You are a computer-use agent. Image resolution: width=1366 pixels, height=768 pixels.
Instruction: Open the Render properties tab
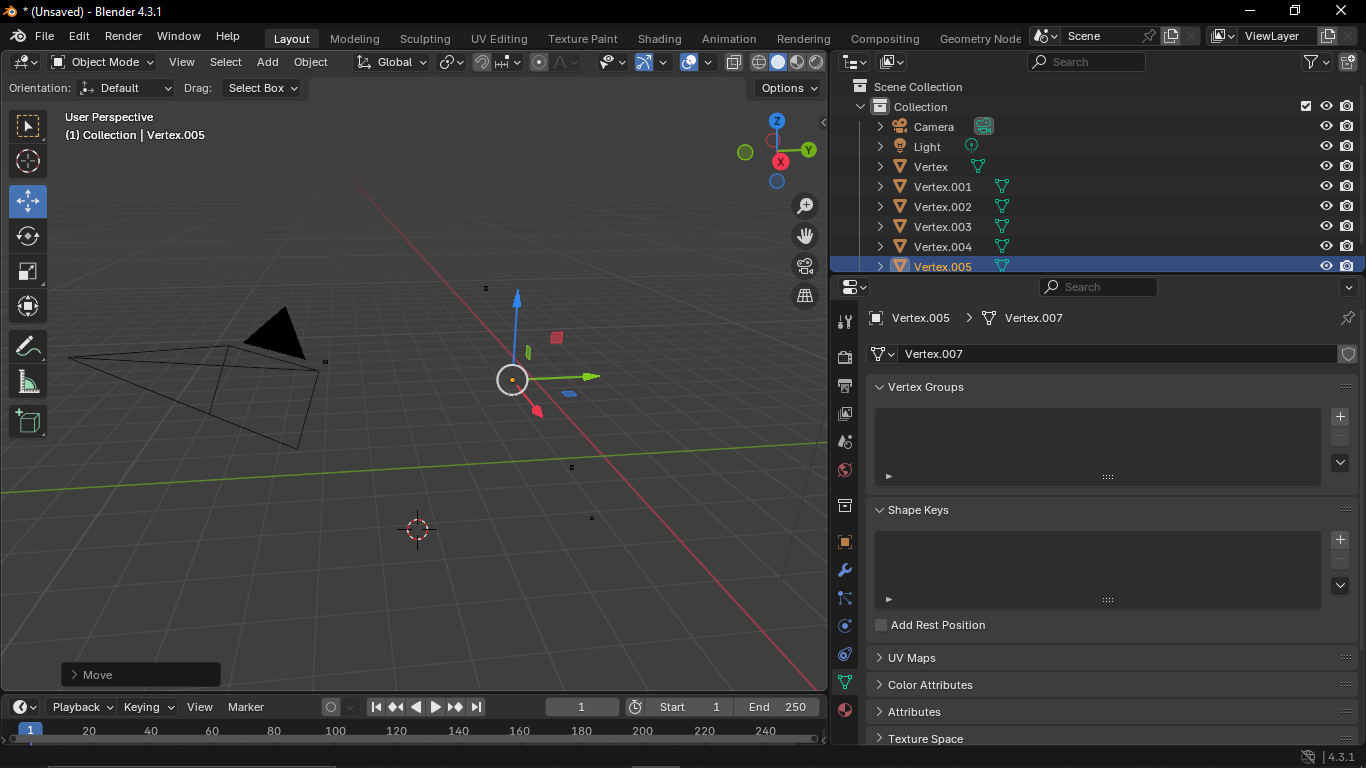coord(845,357)
